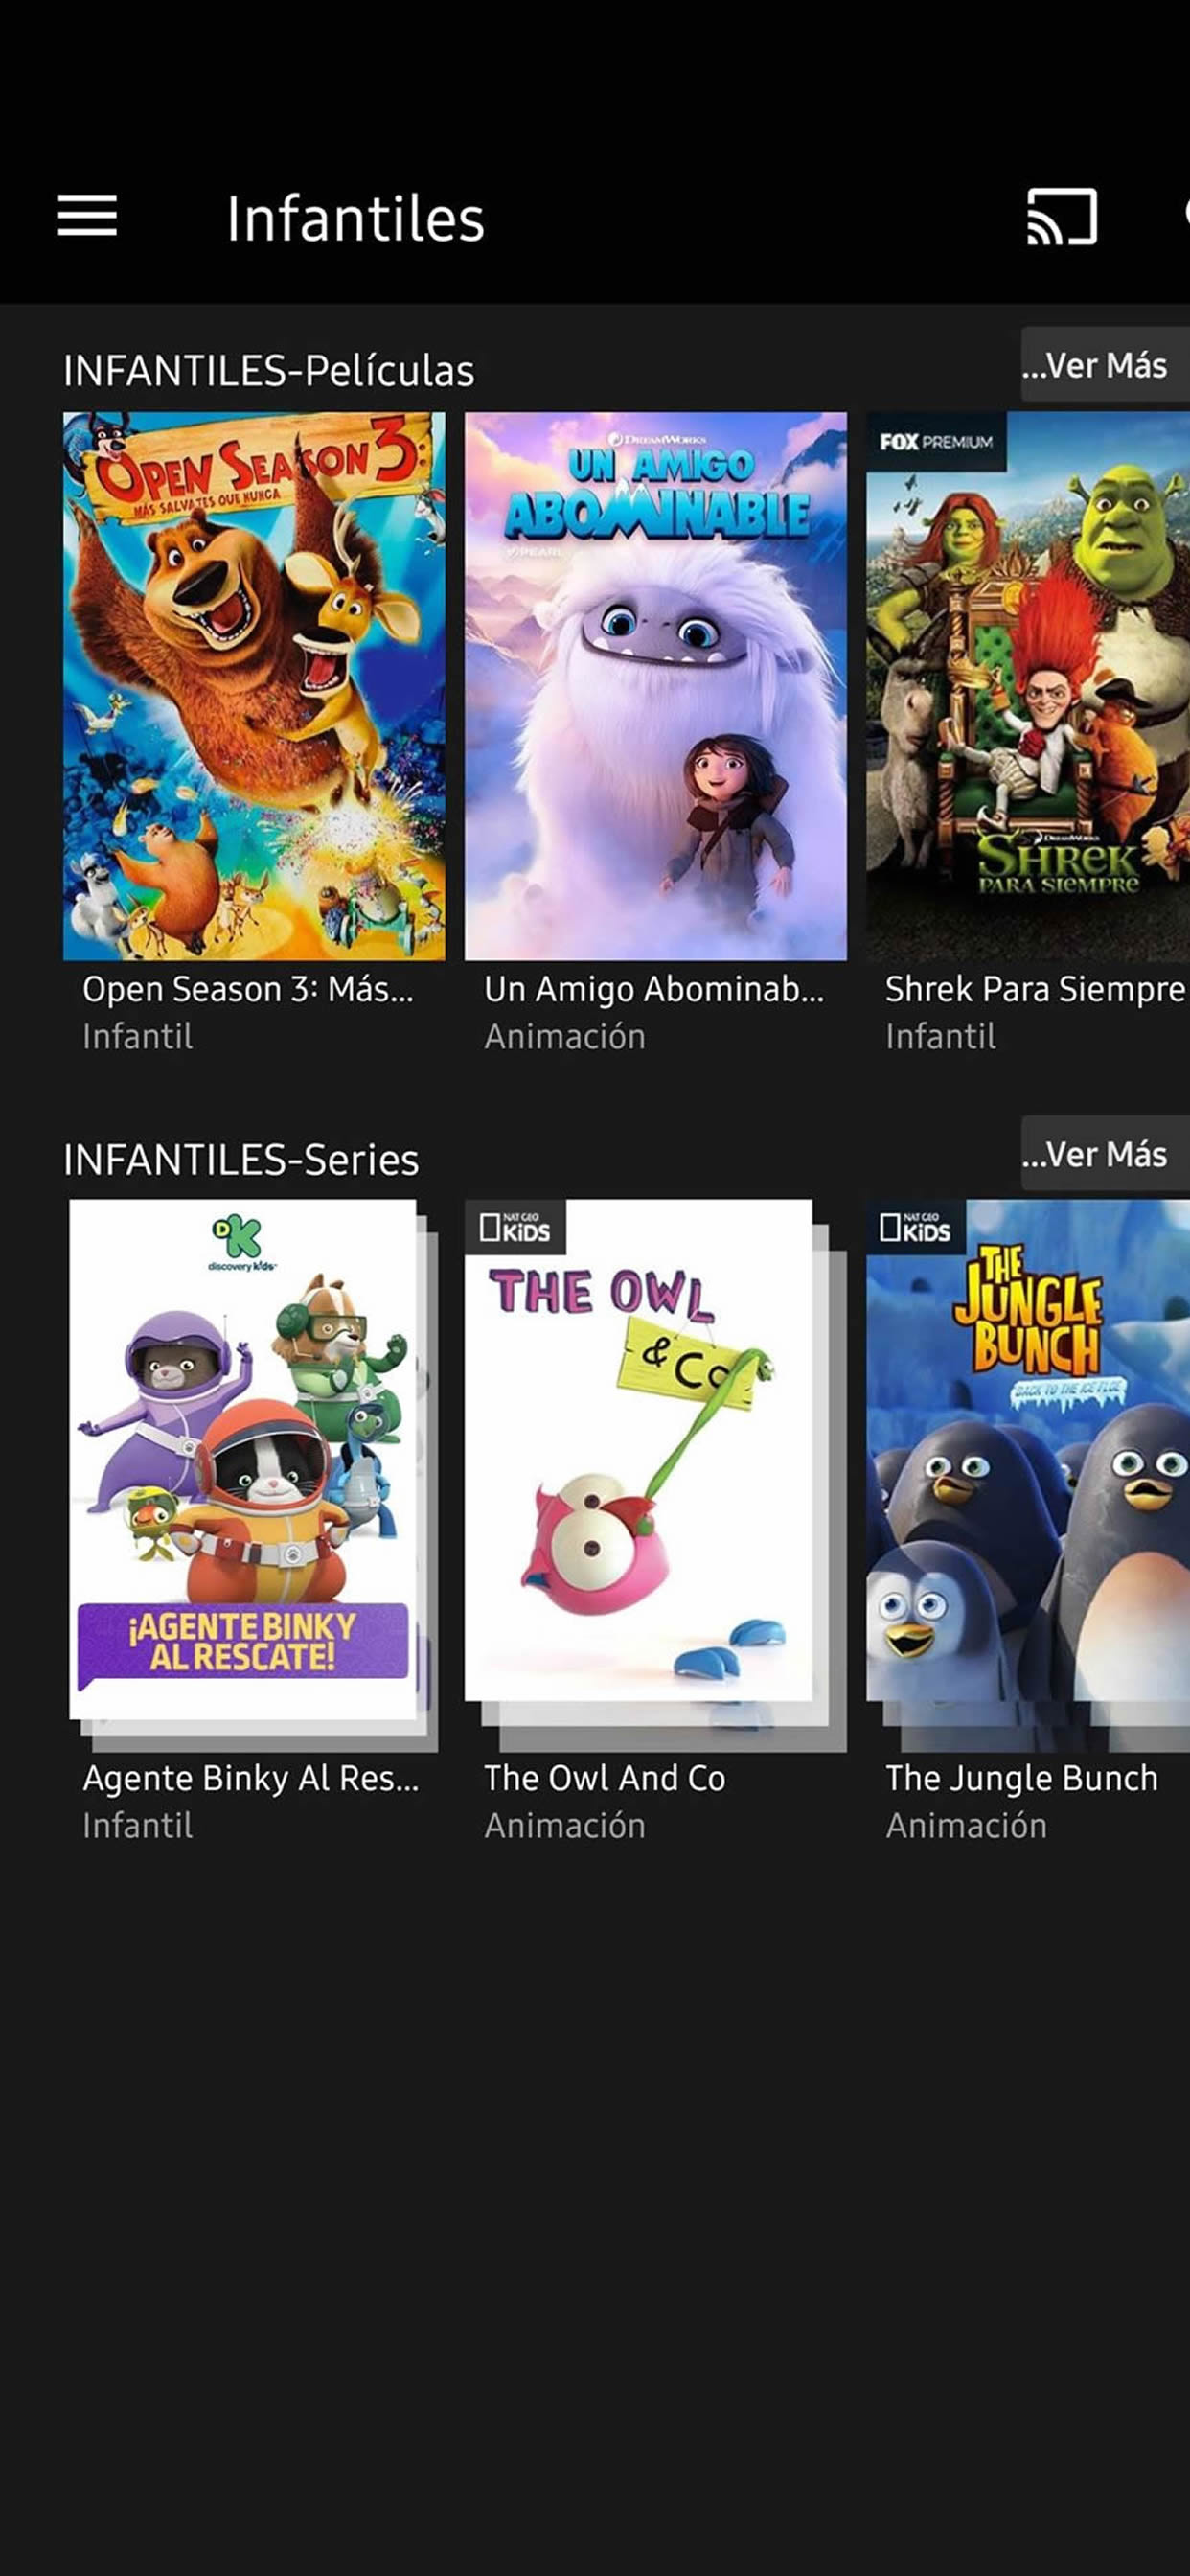
Task: Select the 'Open Season 3: Más...' title text
Action: tap(248, 989)
